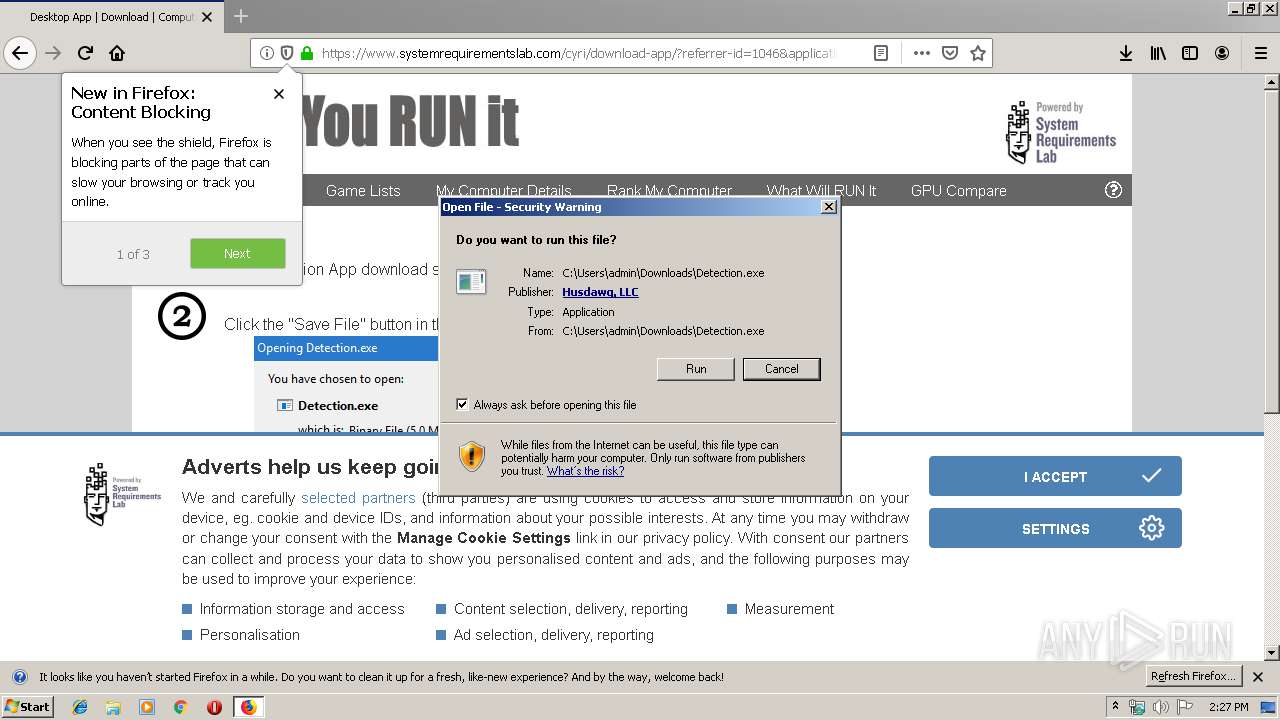This screenshot has width=1280, height=720.
Task: Toggle reader view icon in address bar
Action: point(881,53)
